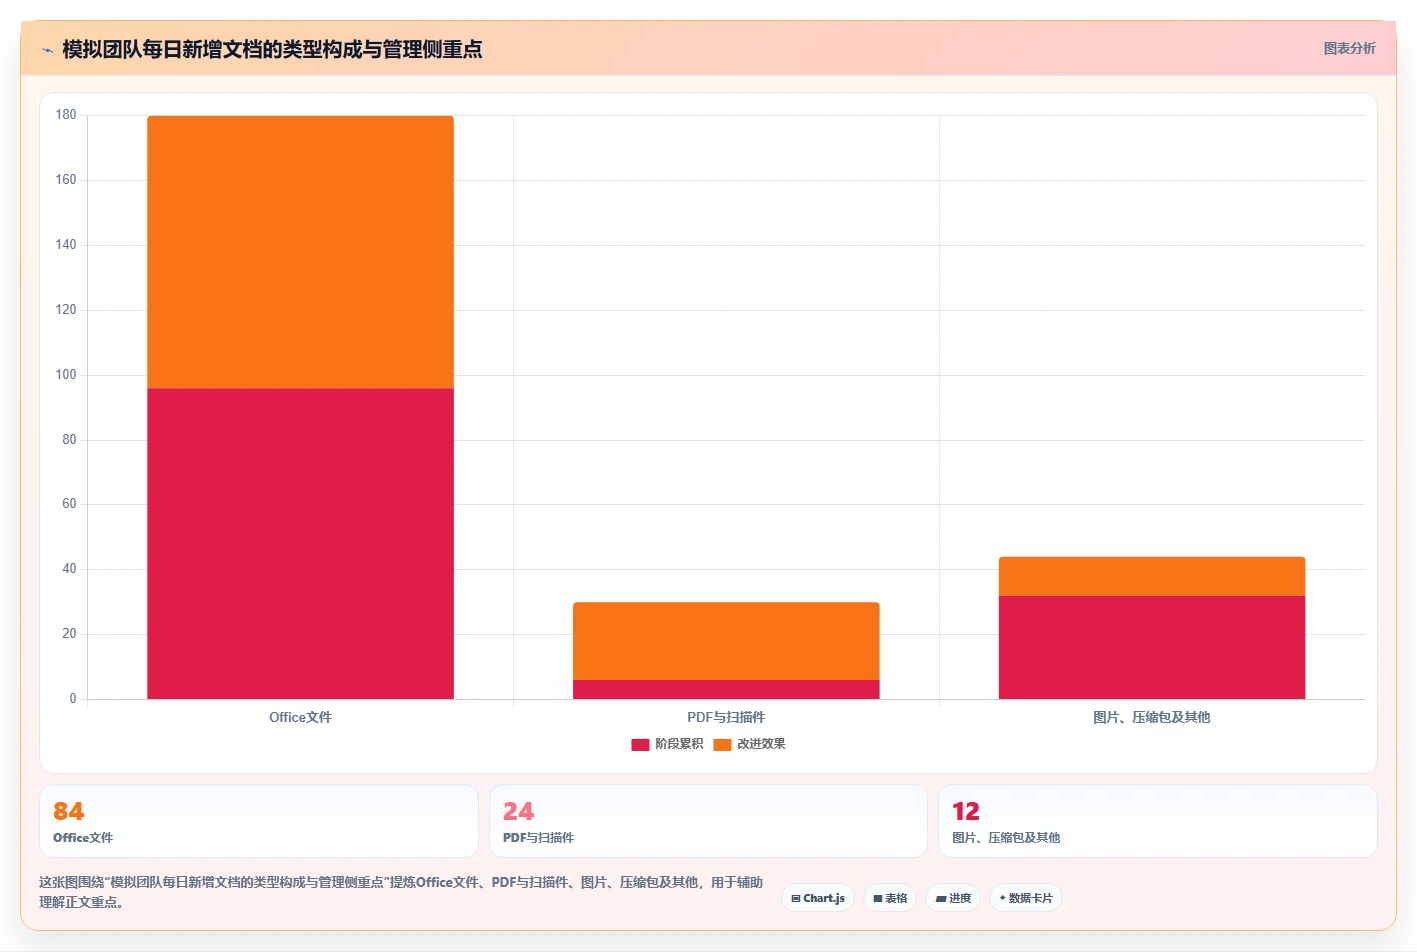Click the Office文件 x-axis label
The width and height of the screenshot is (1417, 952).
pos(300,717)
